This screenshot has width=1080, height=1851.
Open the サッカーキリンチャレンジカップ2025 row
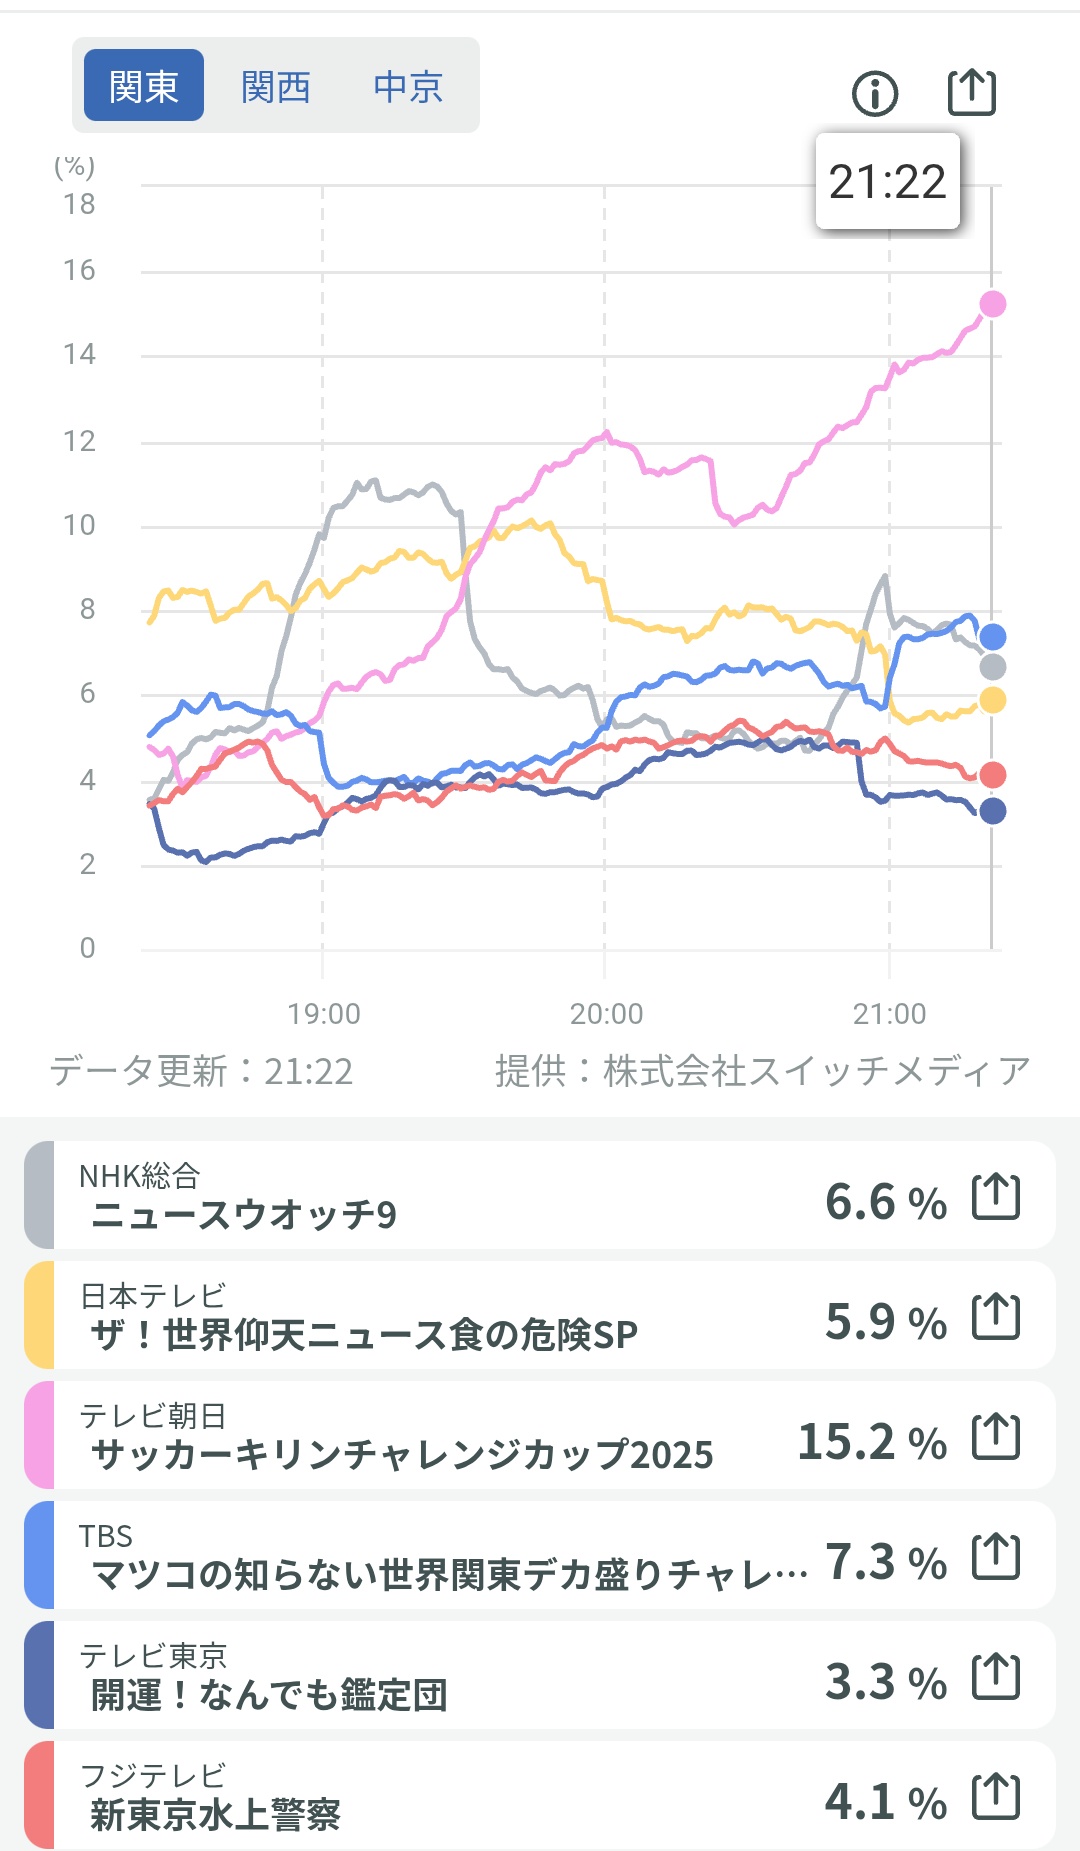click(400, 1436)
